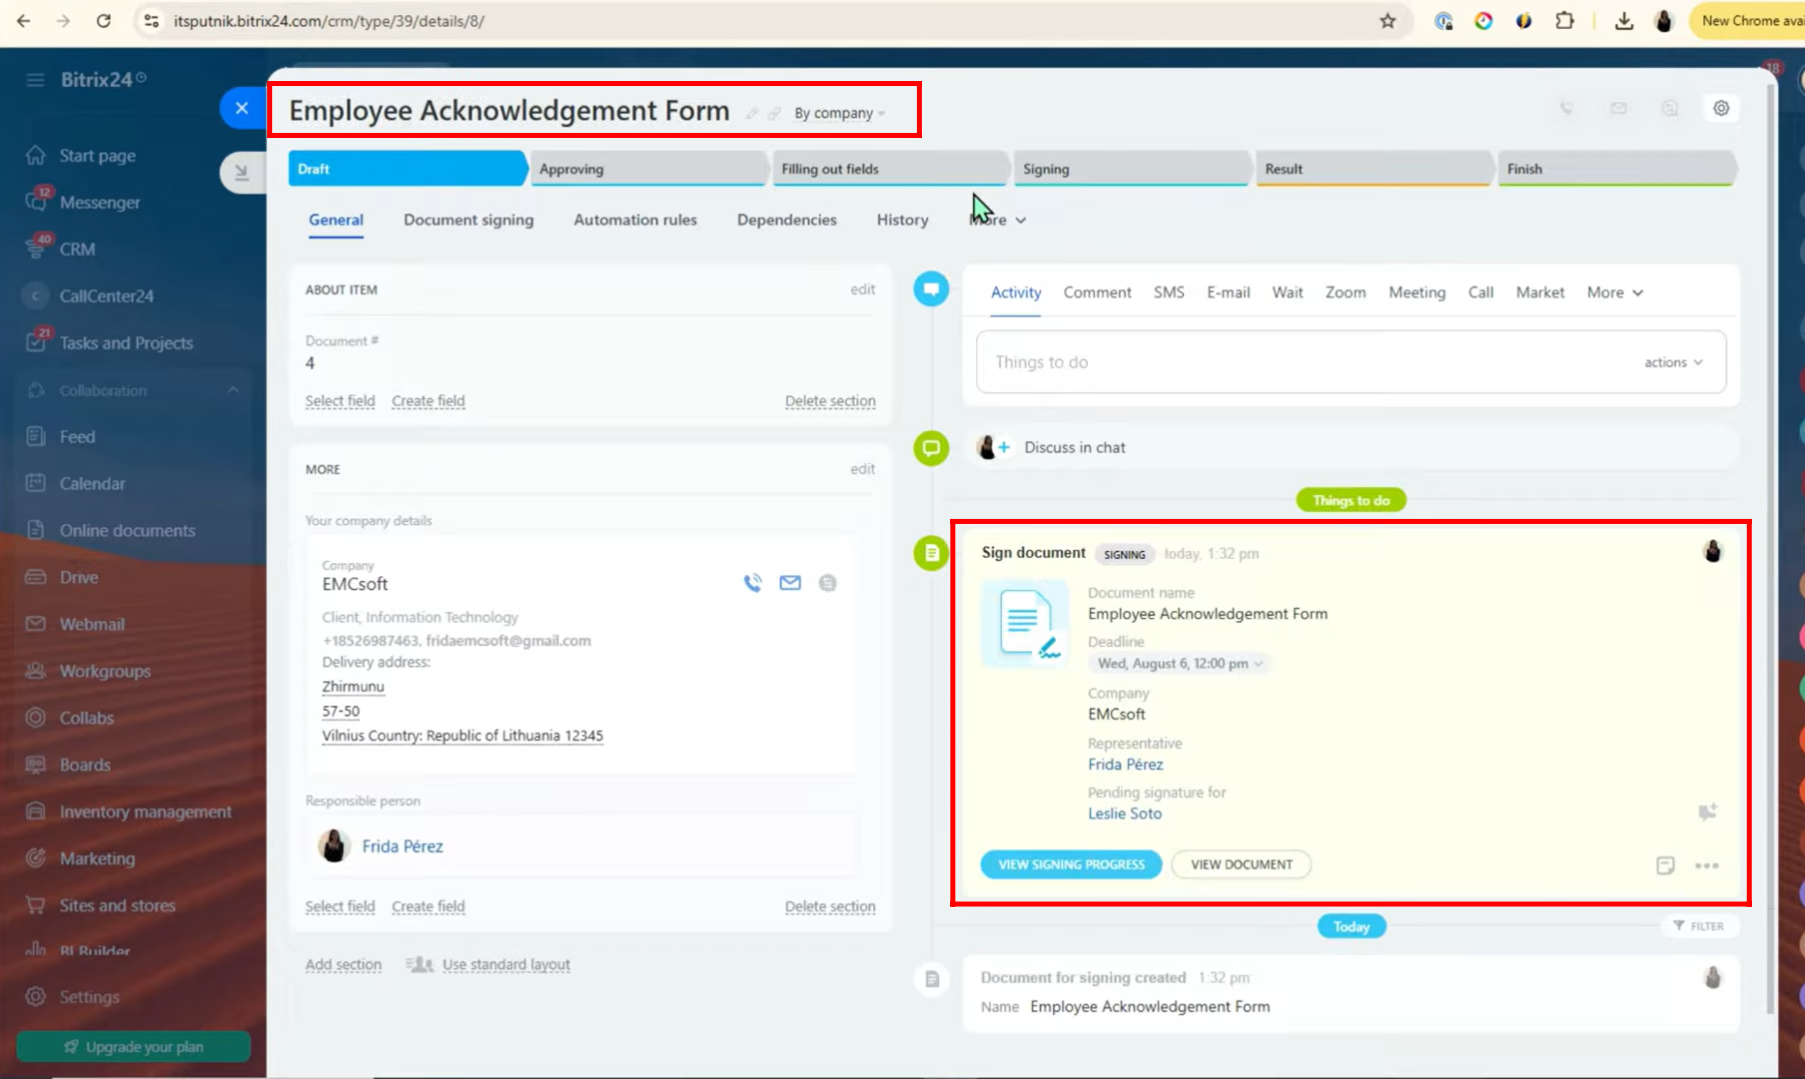Click Upgrade your plan button
Screen dimensions: 1805x1079
click(x=133, y=1047)
